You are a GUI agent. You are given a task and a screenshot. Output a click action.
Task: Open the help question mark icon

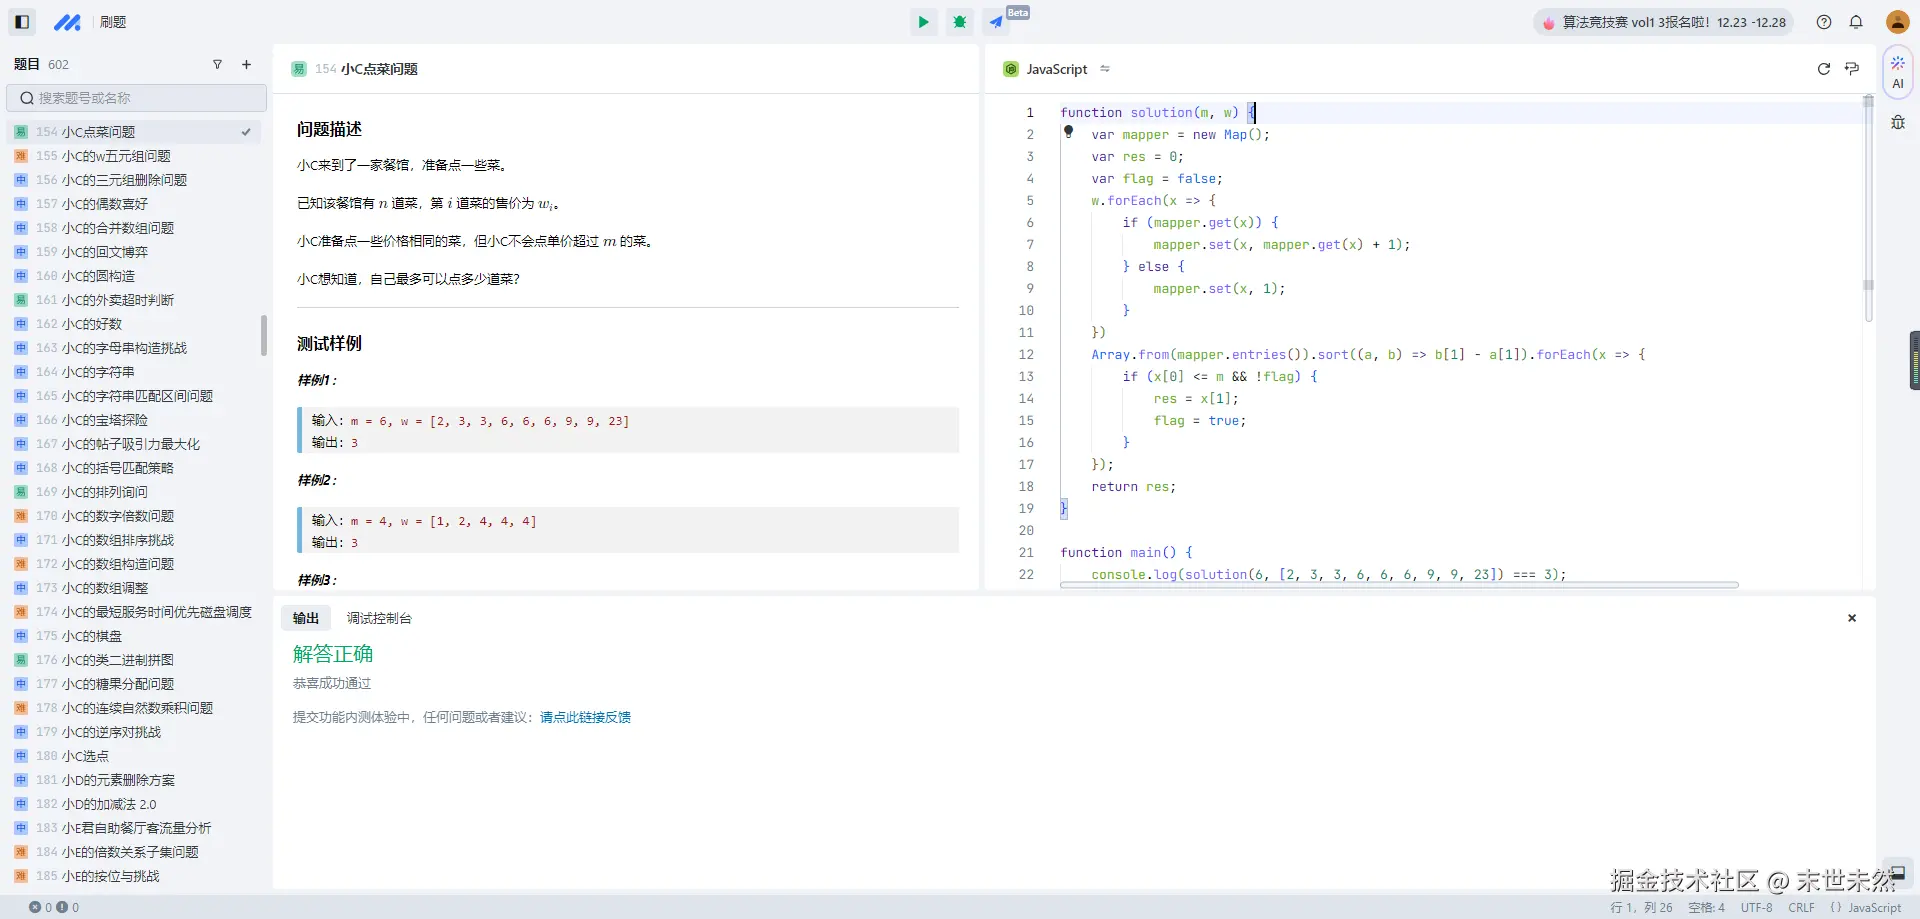(1824, 22)
